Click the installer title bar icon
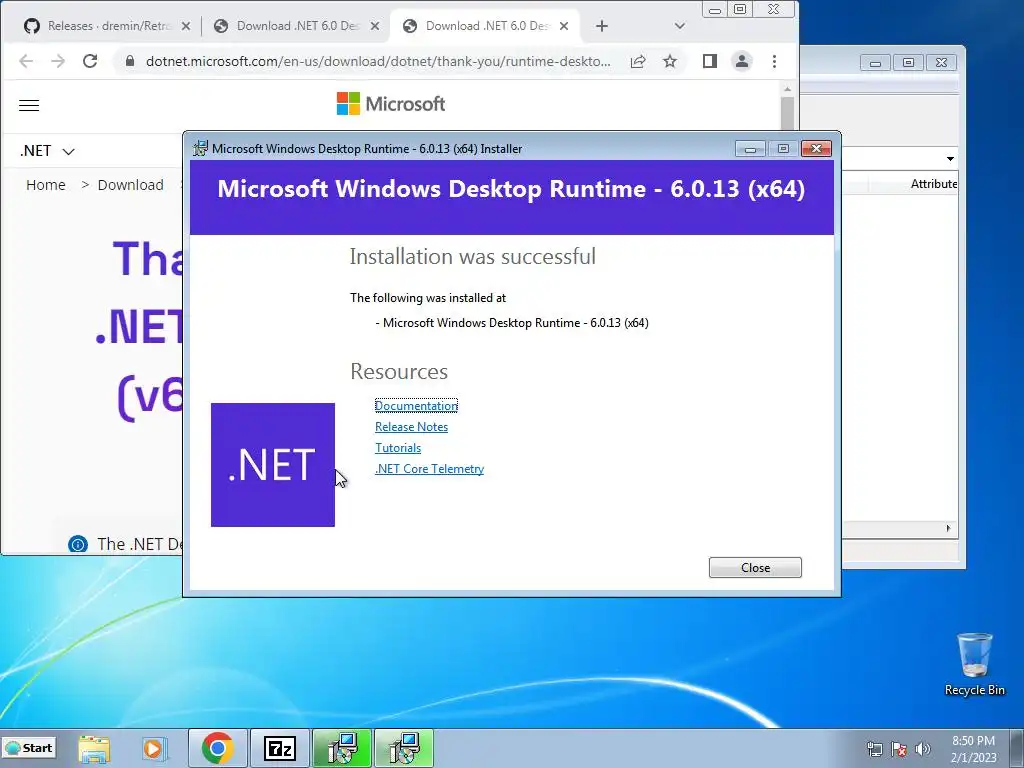Image resolution: width=1024 pixels, height=768 pixels. click(x=200, y=148)
